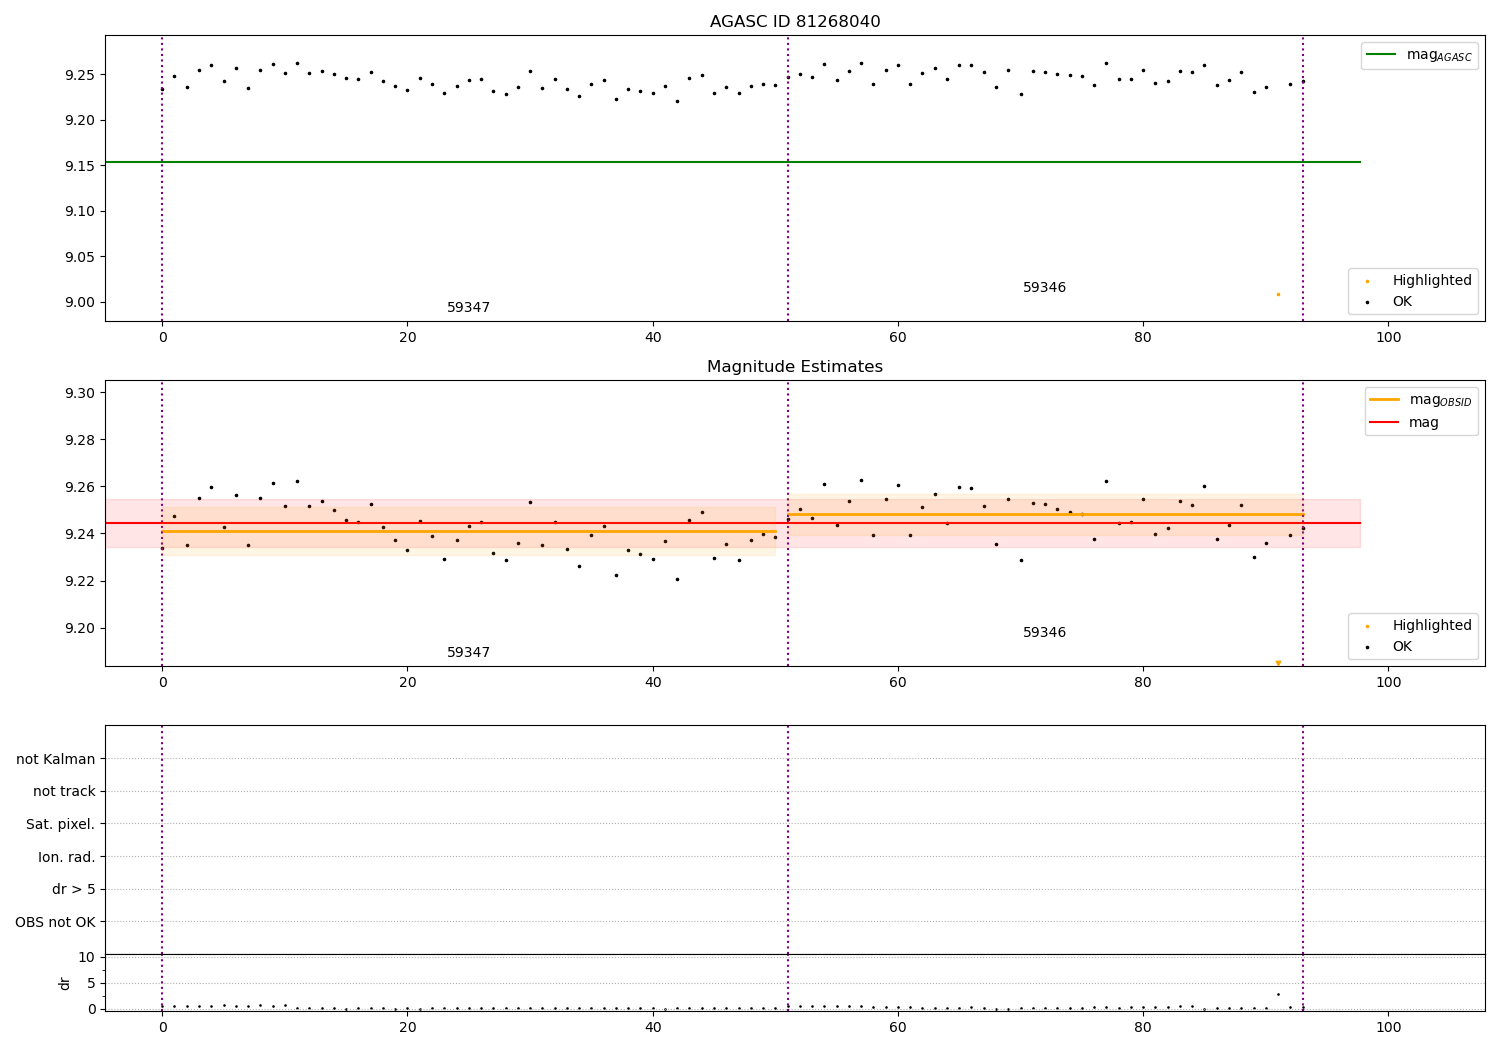Click the 9.25 y-axis tick label
This screenshot has height=1050, width=1500.
tap(79, 75)
